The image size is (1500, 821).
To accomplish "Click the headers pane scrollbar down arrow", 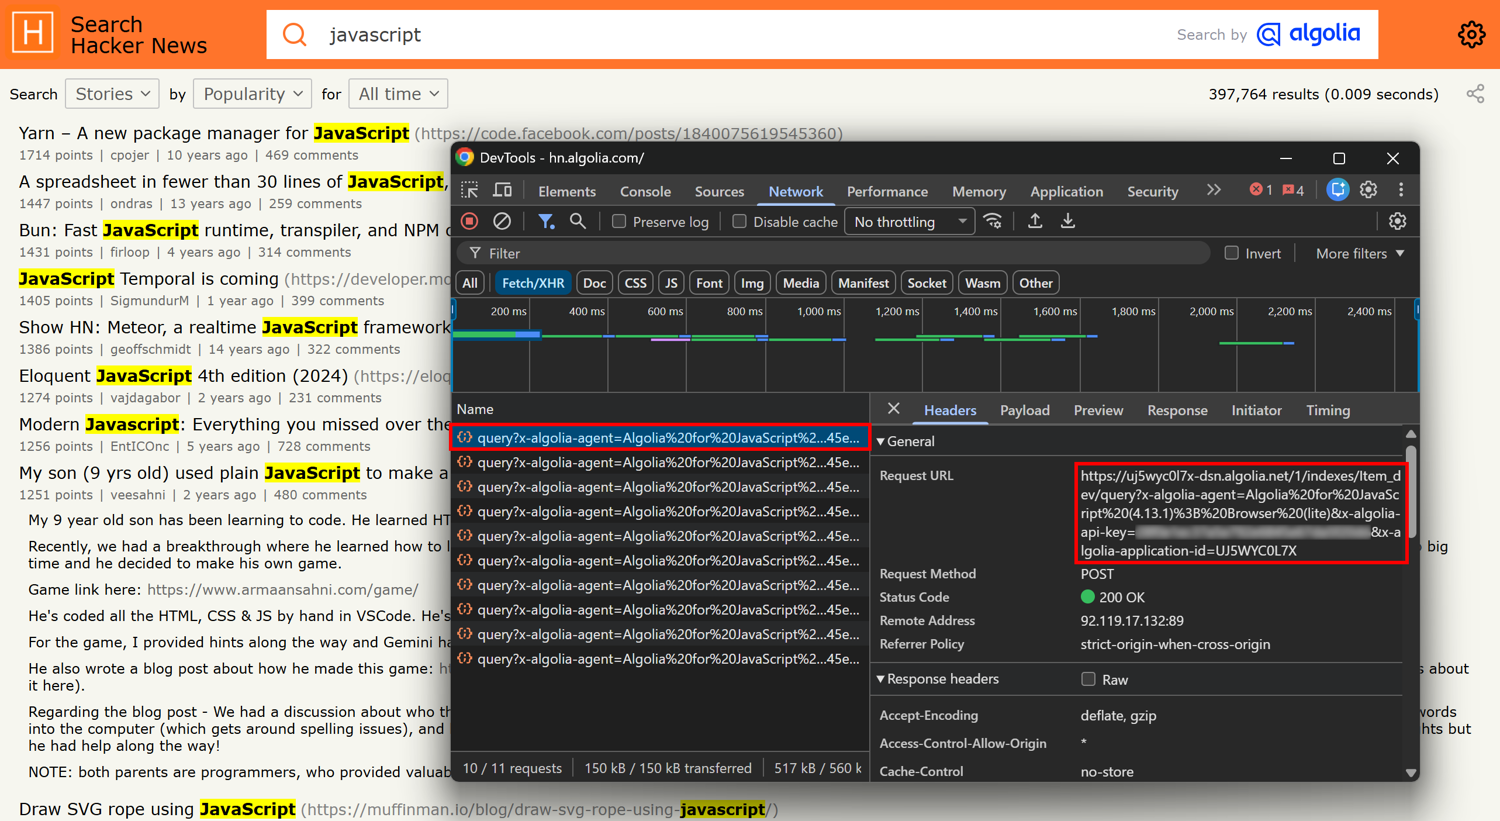I will point(1411,772).
